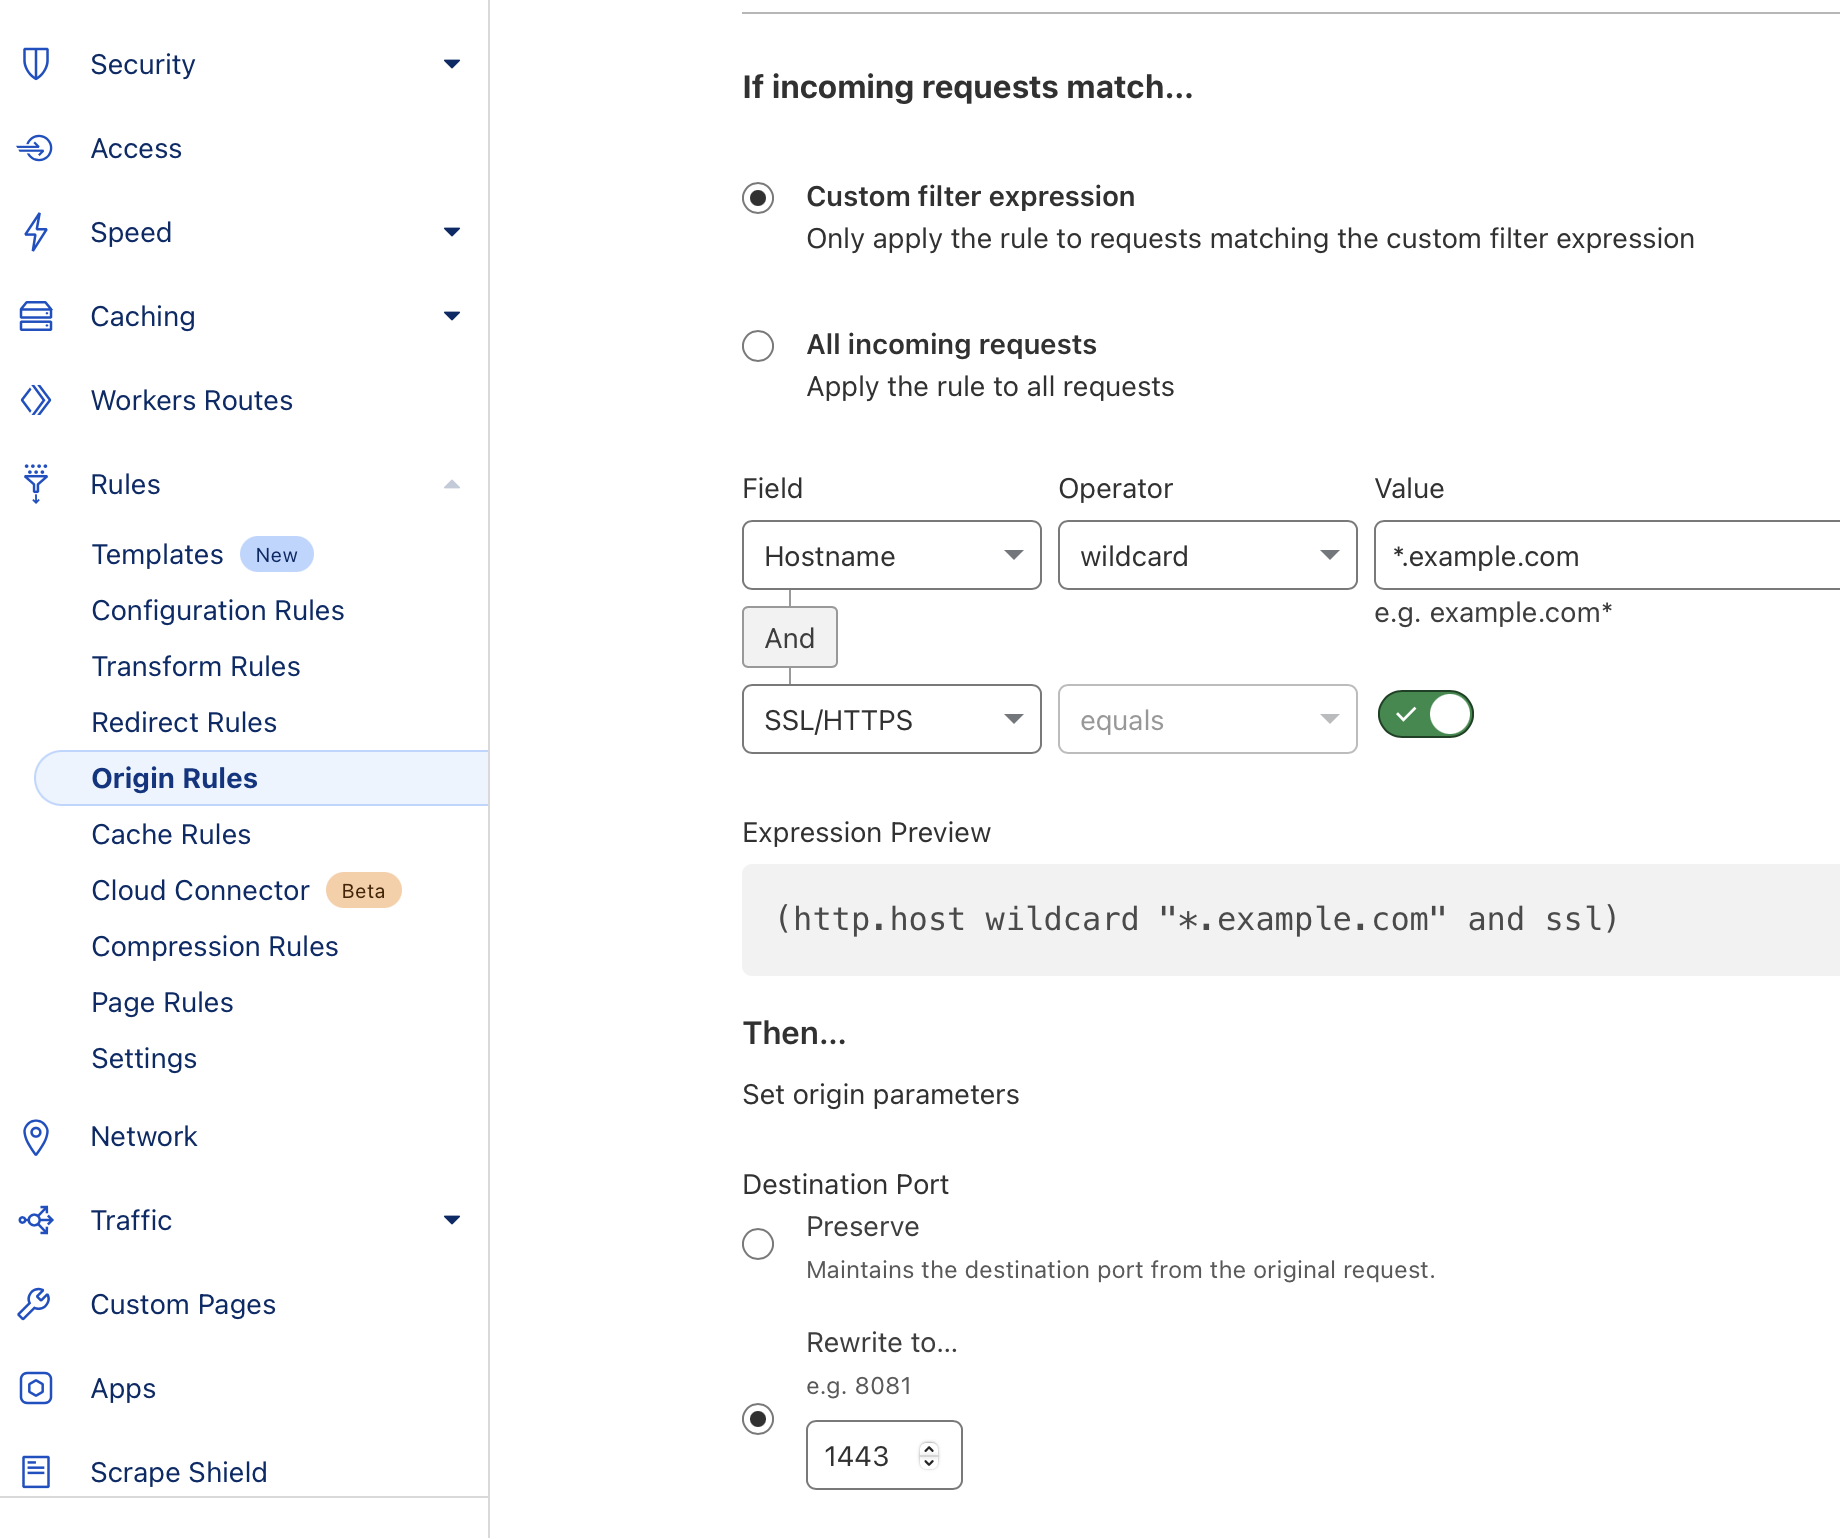Screen dimensions: 1840x1538
Task: Click the And connector button
Action: click(x=789, y=637)
